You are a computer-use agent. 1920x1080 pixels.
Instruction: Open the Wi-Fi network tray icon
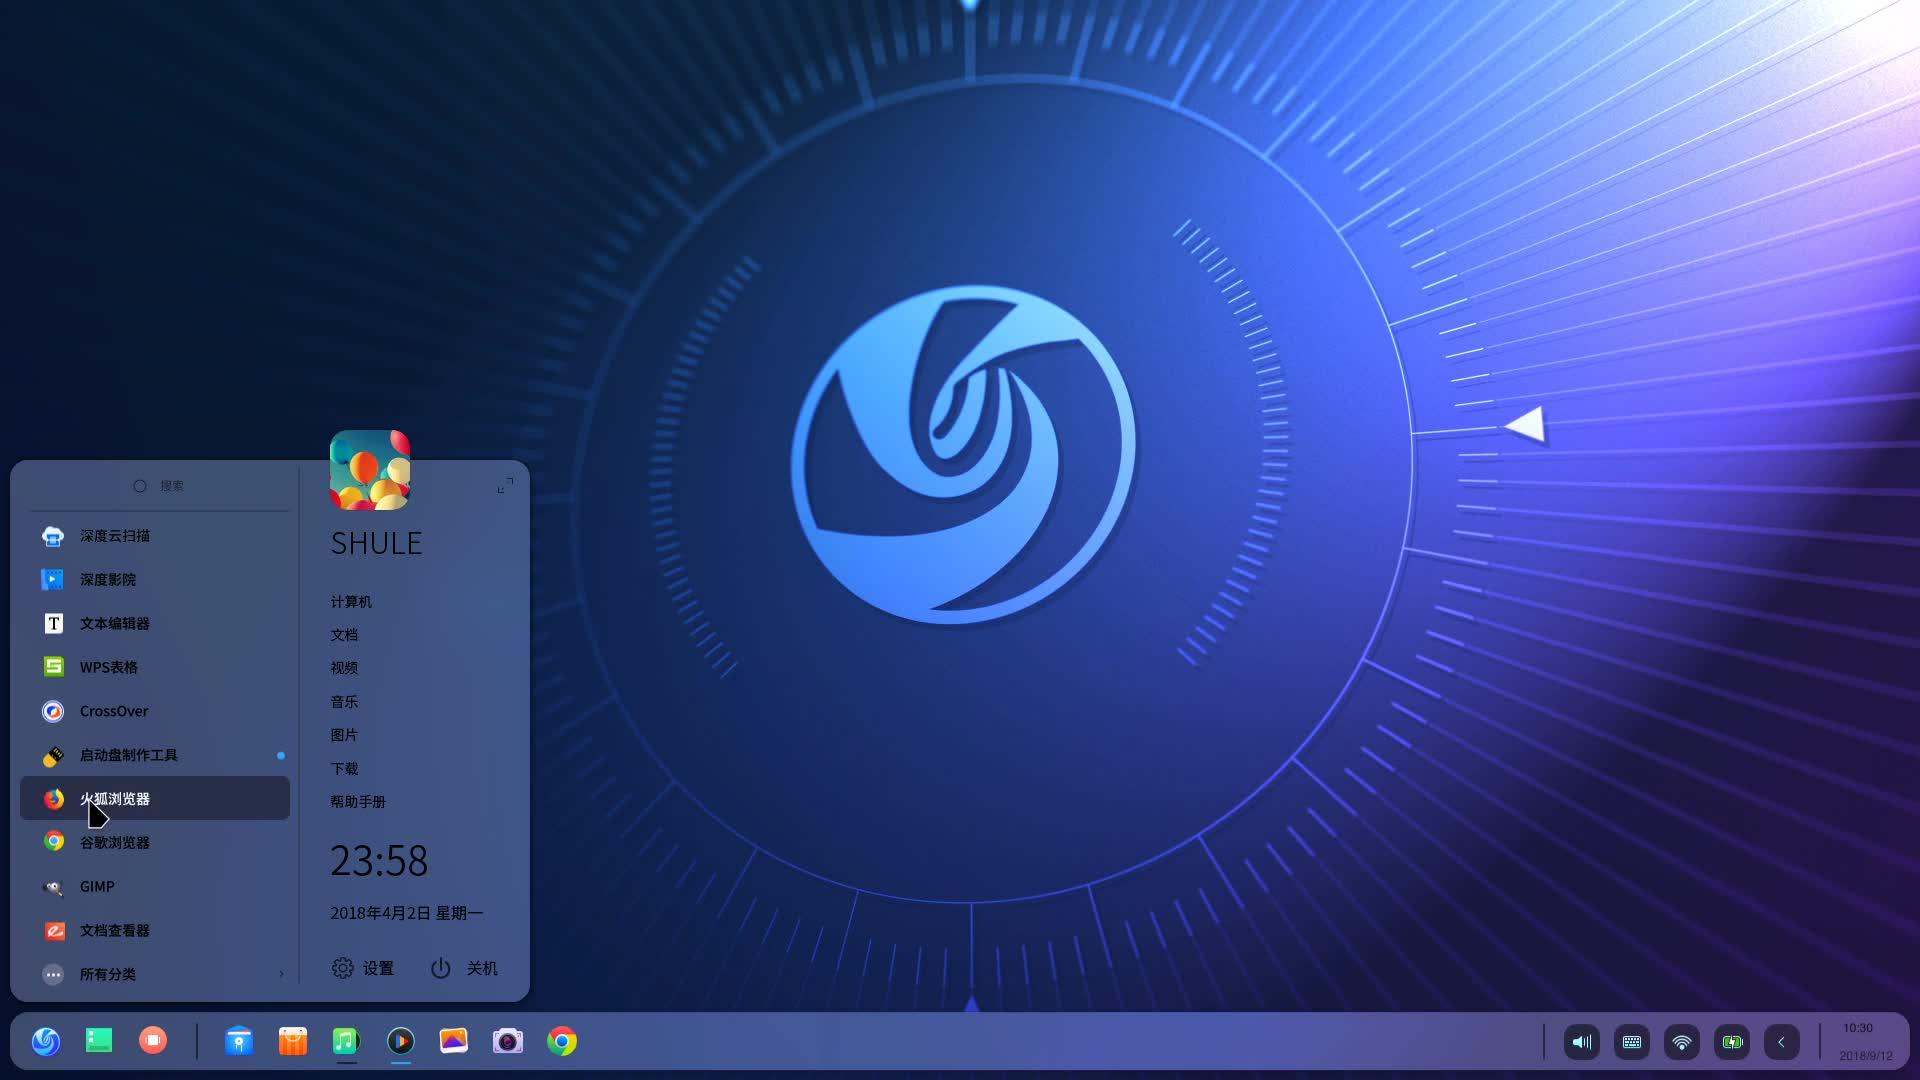tap(1682, 1042)
